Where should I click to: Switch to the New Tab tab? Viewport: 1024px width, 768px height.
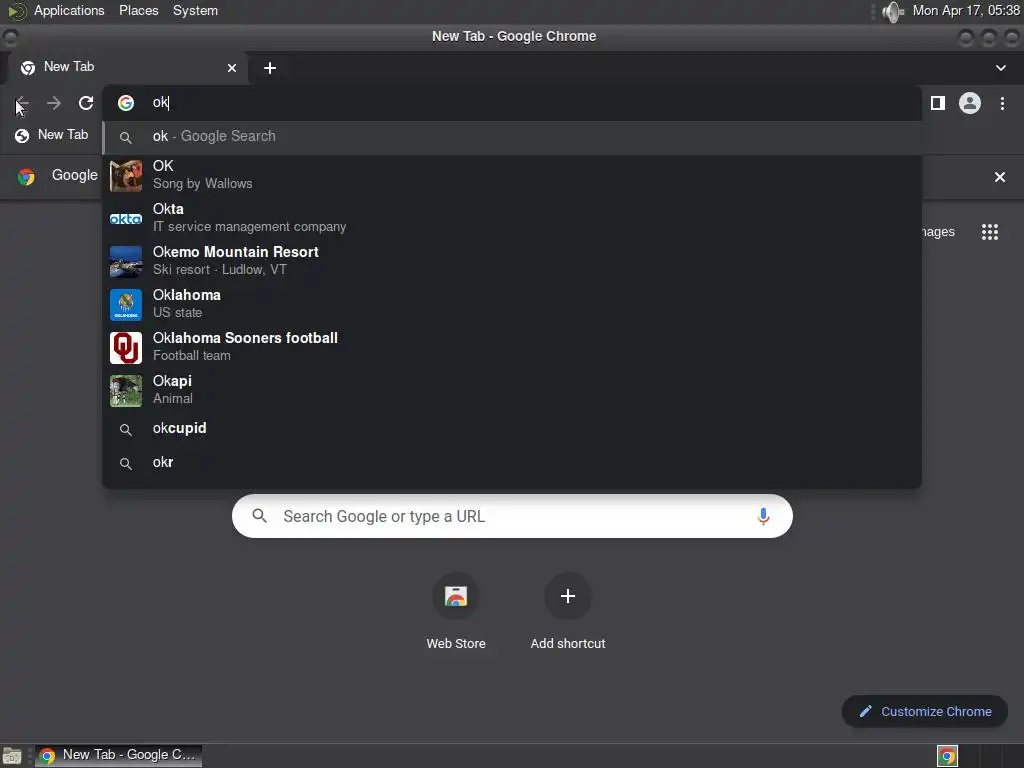[127, 67]
